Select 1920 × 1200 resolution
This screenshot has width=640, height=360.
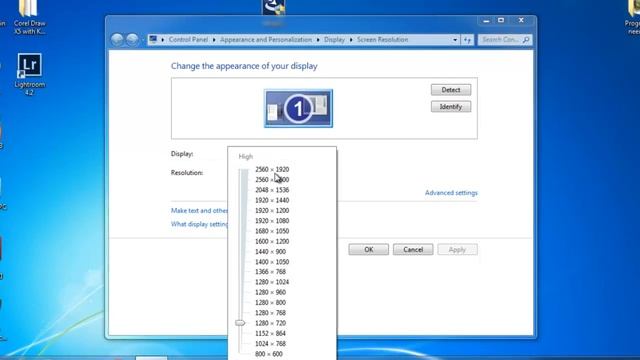point(272,210)
